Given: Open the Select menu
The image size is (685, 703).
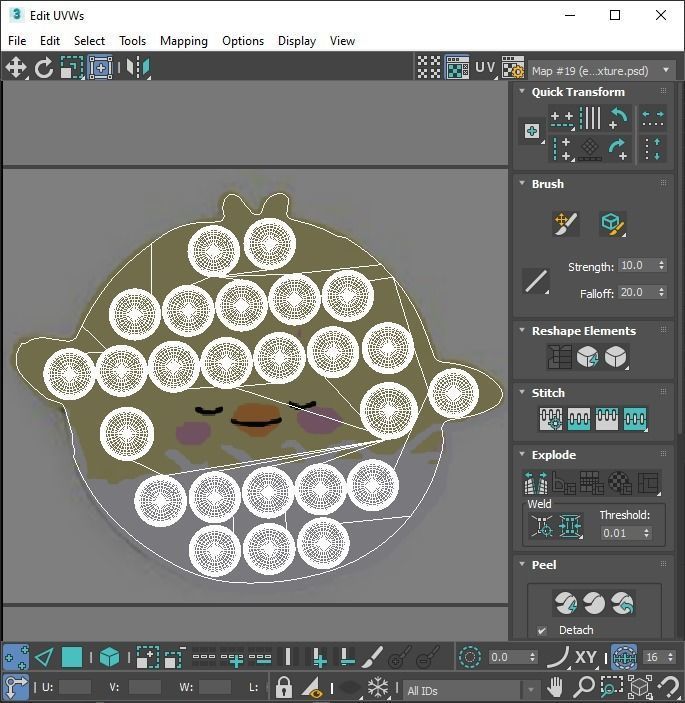Looking at the screenshot, I should click(89, 41).
